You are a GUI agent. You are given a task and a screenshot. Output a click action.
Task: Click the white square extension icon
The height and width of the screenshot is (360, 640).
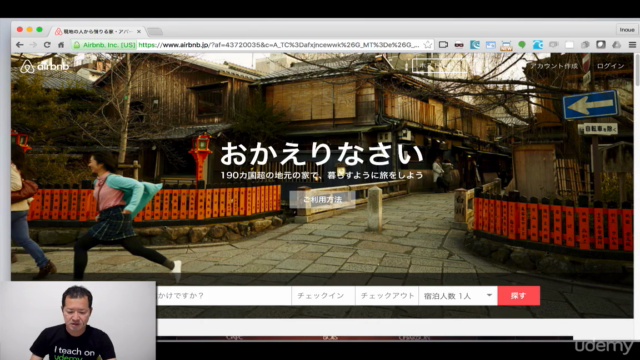pyautogui.click(x=569, y=45)
